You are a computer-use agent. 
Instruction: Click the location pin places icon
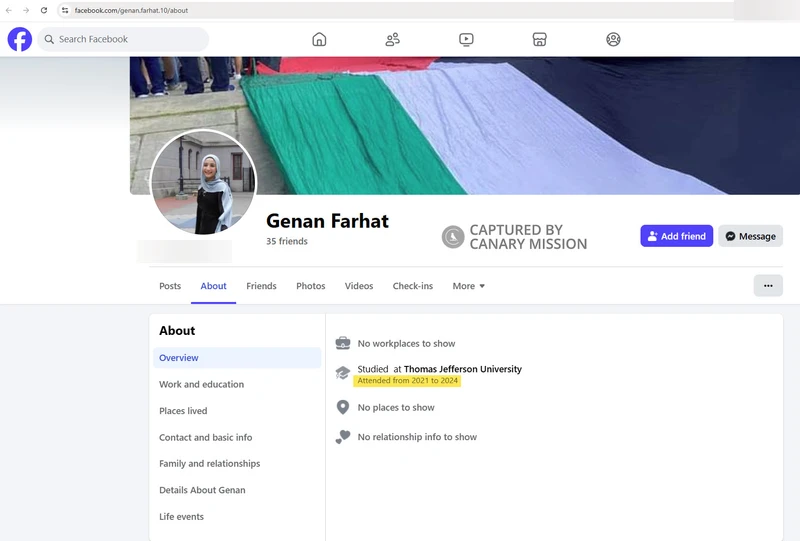tap(343, 407)
